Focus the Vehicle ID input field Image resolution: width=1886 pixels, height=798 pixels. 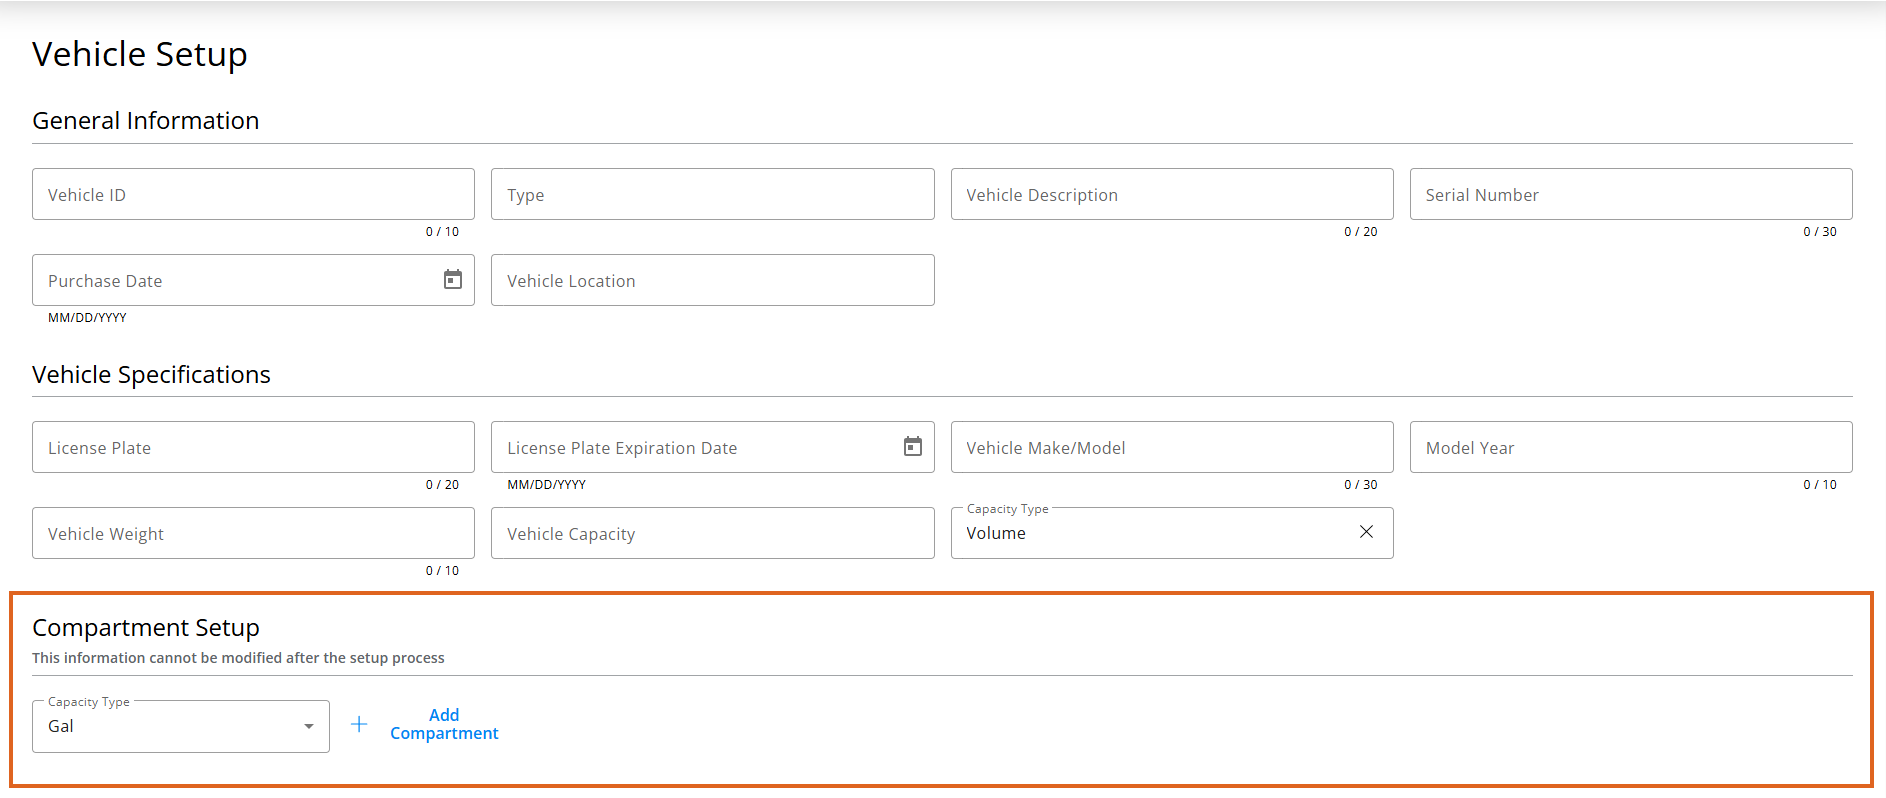pos(253,195)
